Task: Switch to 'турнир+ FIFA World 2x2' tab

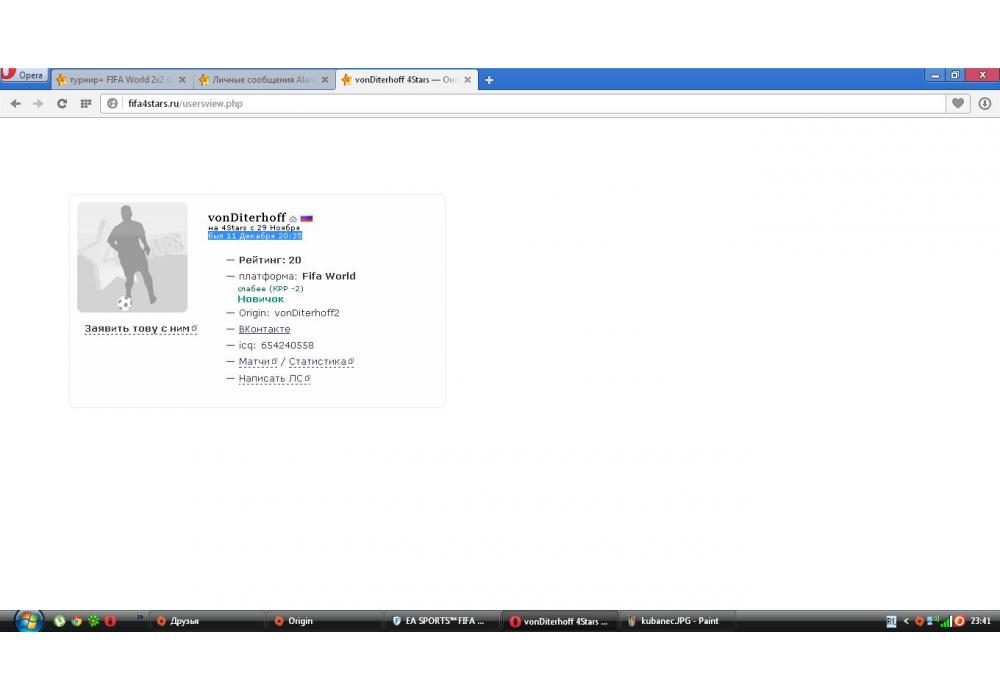Action: click(x=115, y=80)
